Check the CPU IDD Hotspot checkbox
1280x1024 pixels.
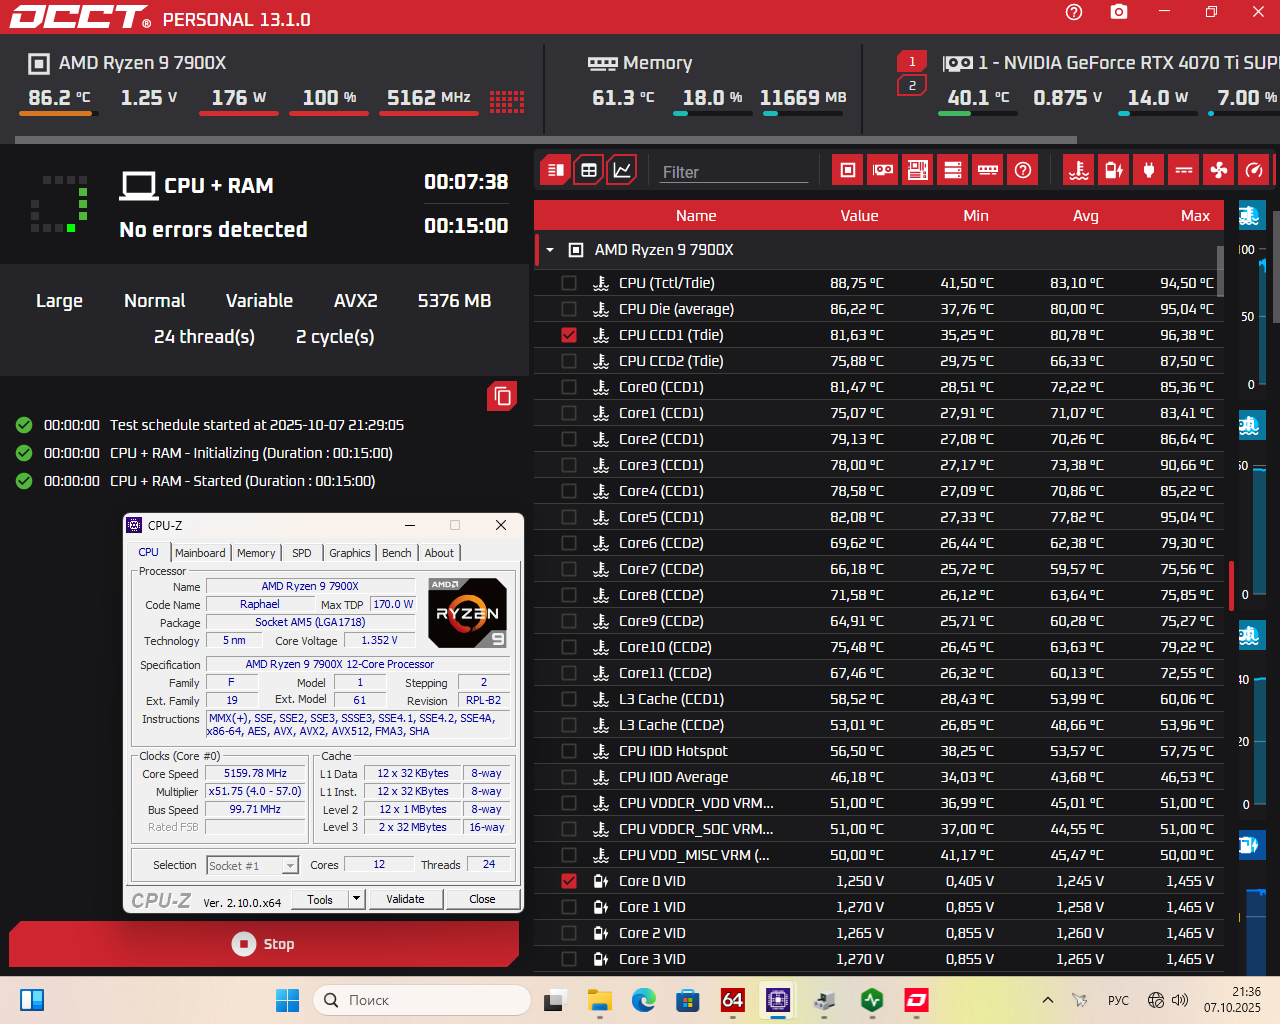569,751
